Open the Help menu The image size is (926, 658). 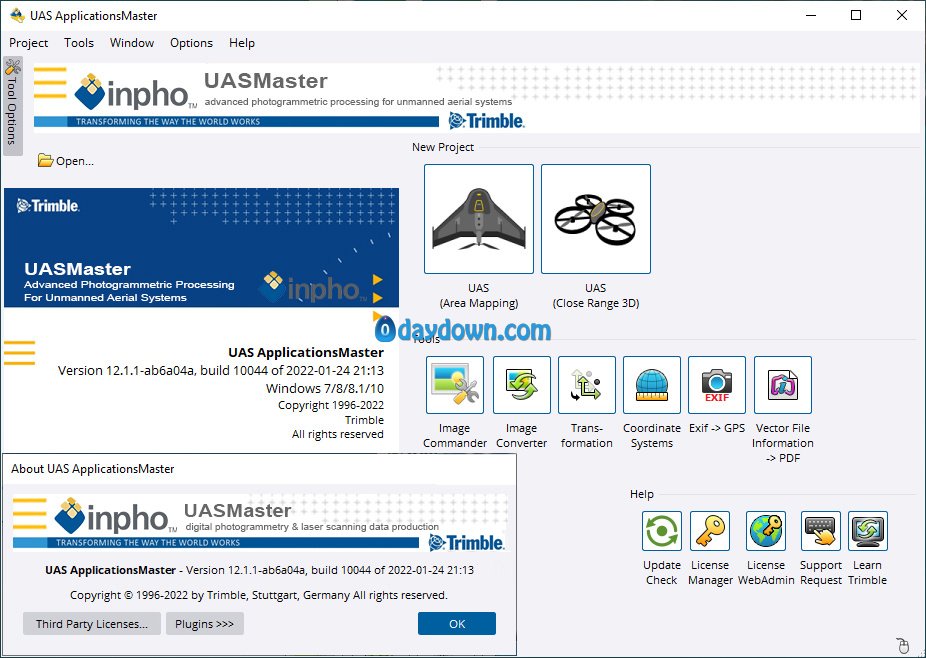pyautogui.click(x=242, y=43)
